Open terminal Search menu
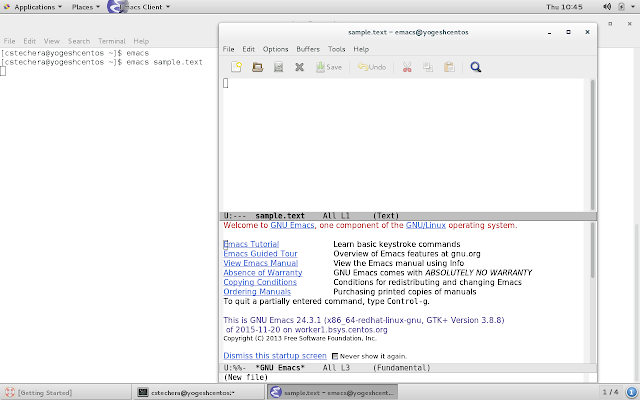640x400 pixels. click(x=79, y=41)
